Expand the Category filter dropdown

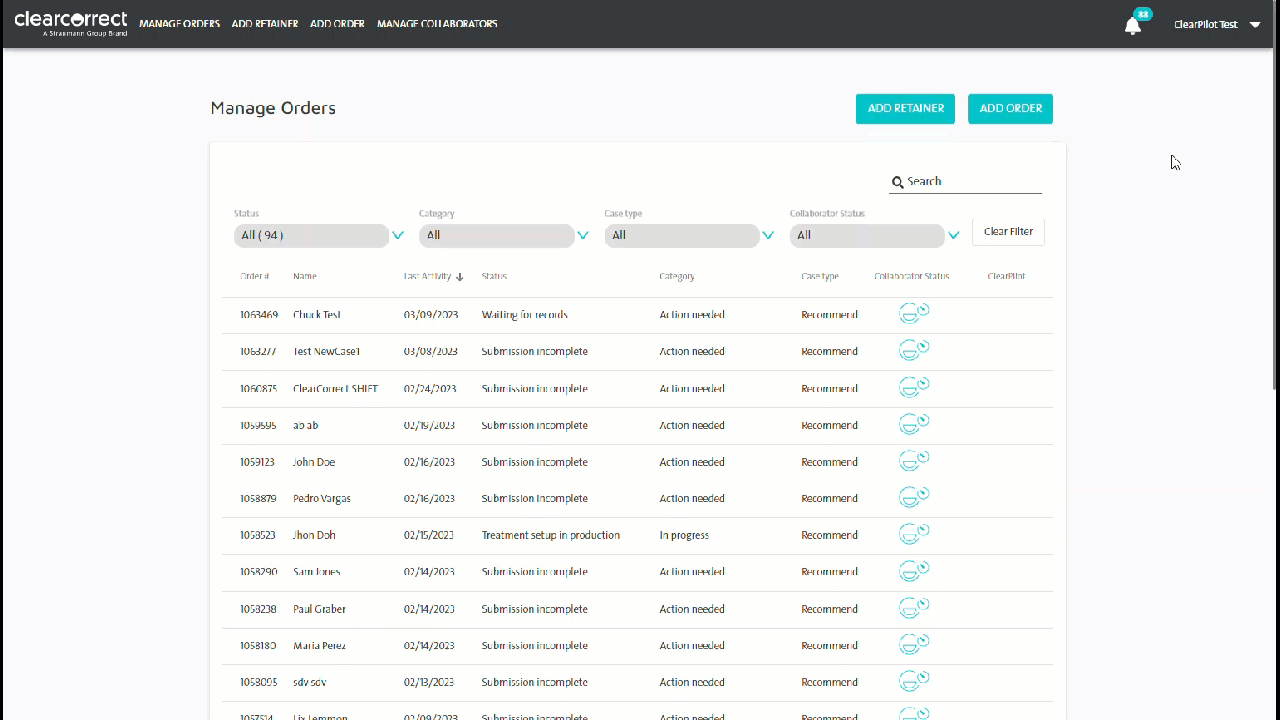[x=583, y=236]
